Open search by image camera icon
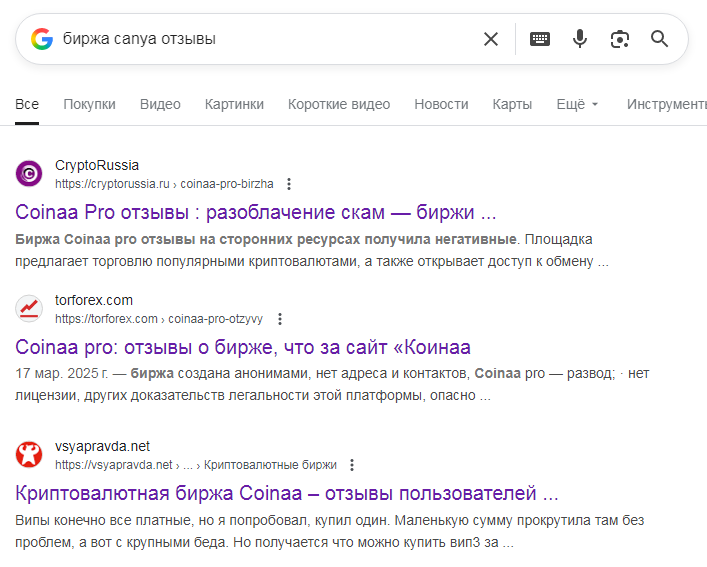 [x=620, y=39]
